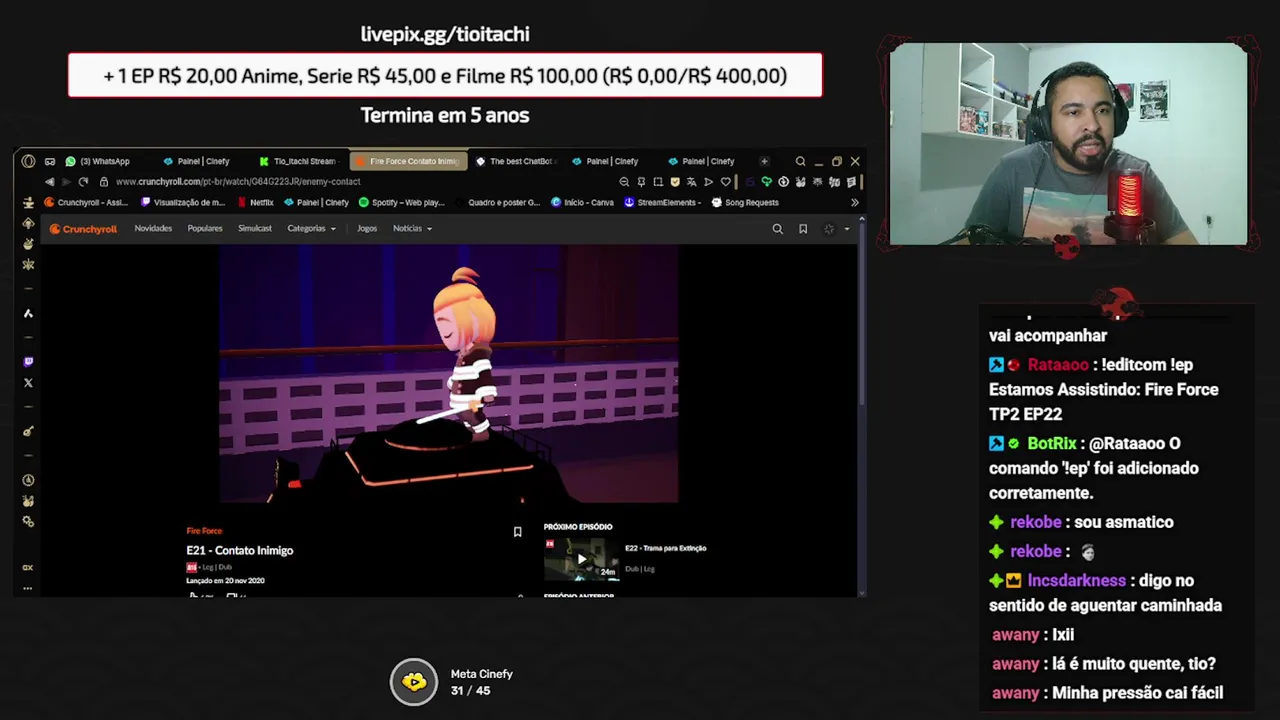1280x720 pixels.
Task: Open the X (Twitter) sidebar panel
Action: pos(28,383)
